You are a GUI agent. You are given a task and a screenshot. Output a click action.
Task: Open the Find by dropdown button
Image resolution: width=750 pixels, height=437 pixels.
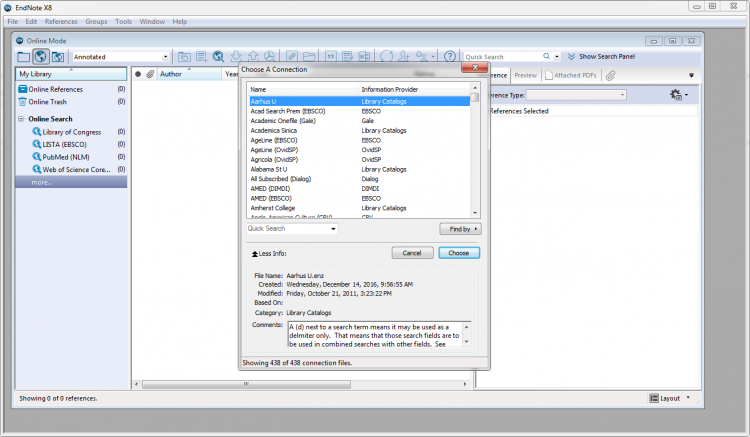(460, 229)
